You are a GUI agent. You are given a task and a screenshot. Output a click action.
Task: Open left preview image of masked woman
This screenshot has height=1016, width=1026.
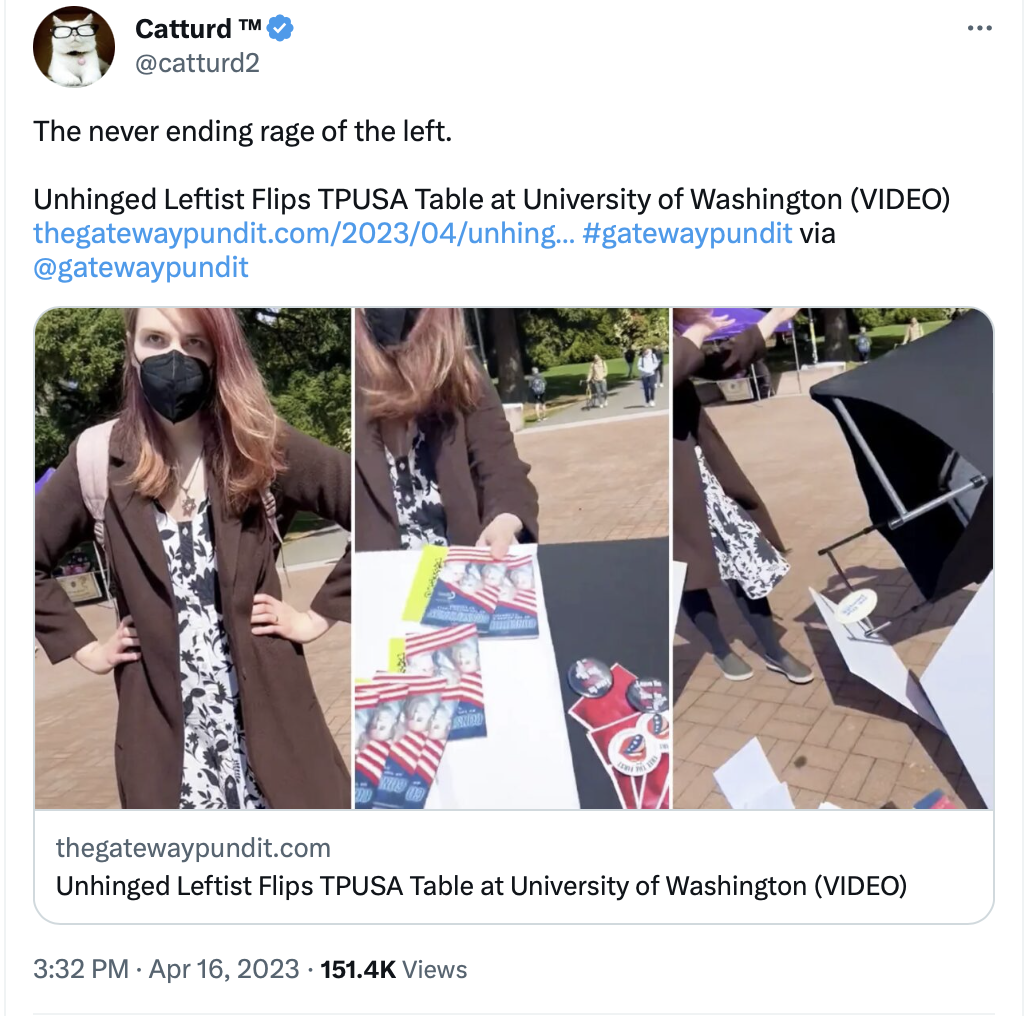(x=193, y=559)
